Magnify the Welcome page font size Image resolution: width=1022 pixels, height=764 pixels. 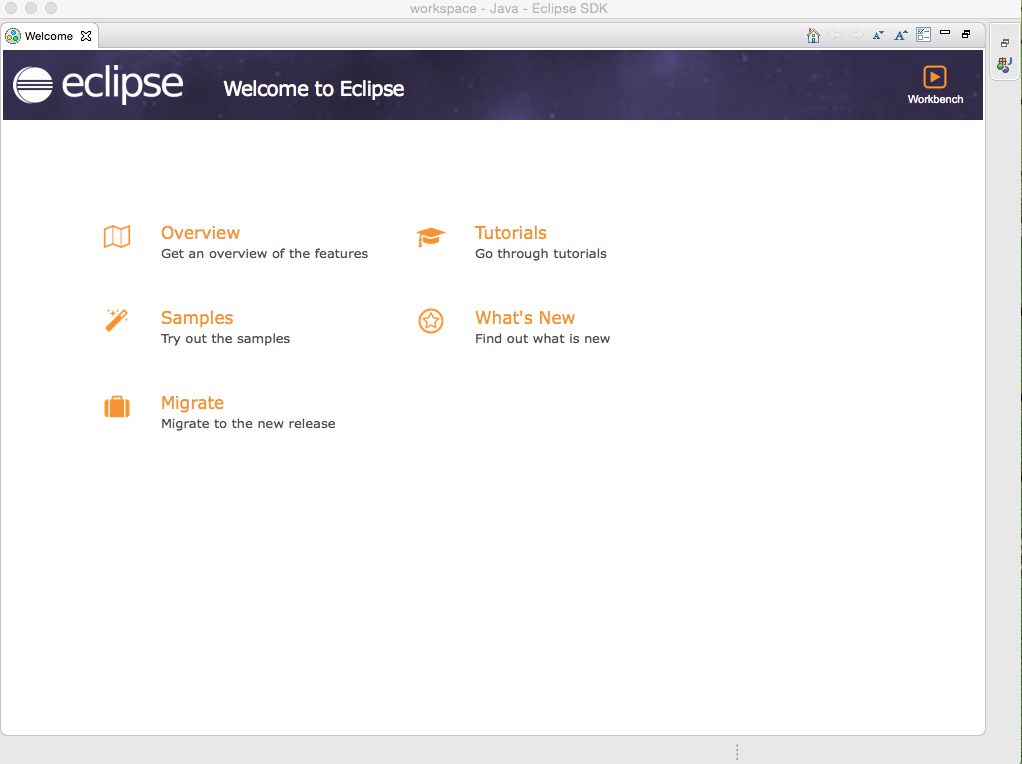point(901,35)
